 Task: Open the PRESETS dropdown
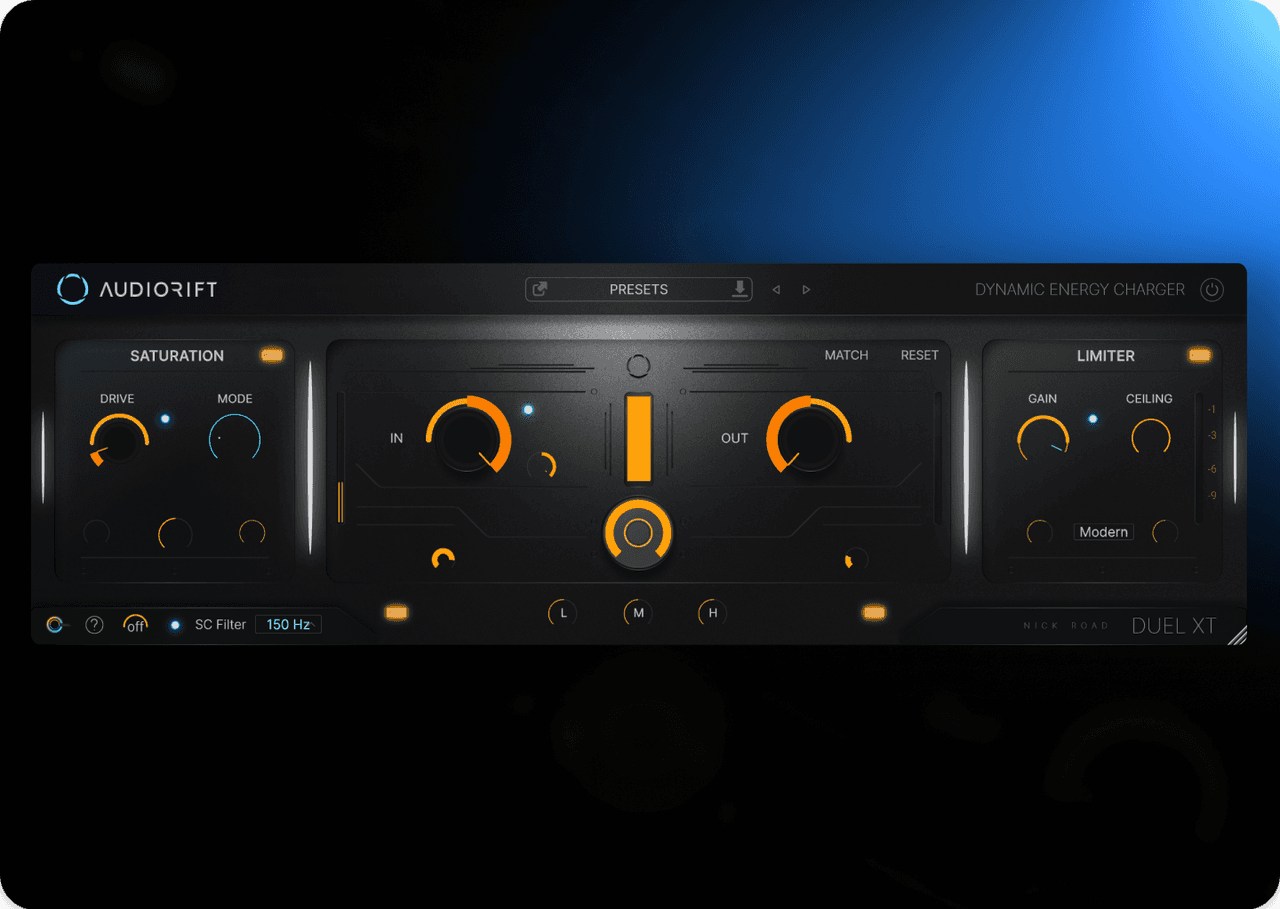tap(638, 289)
